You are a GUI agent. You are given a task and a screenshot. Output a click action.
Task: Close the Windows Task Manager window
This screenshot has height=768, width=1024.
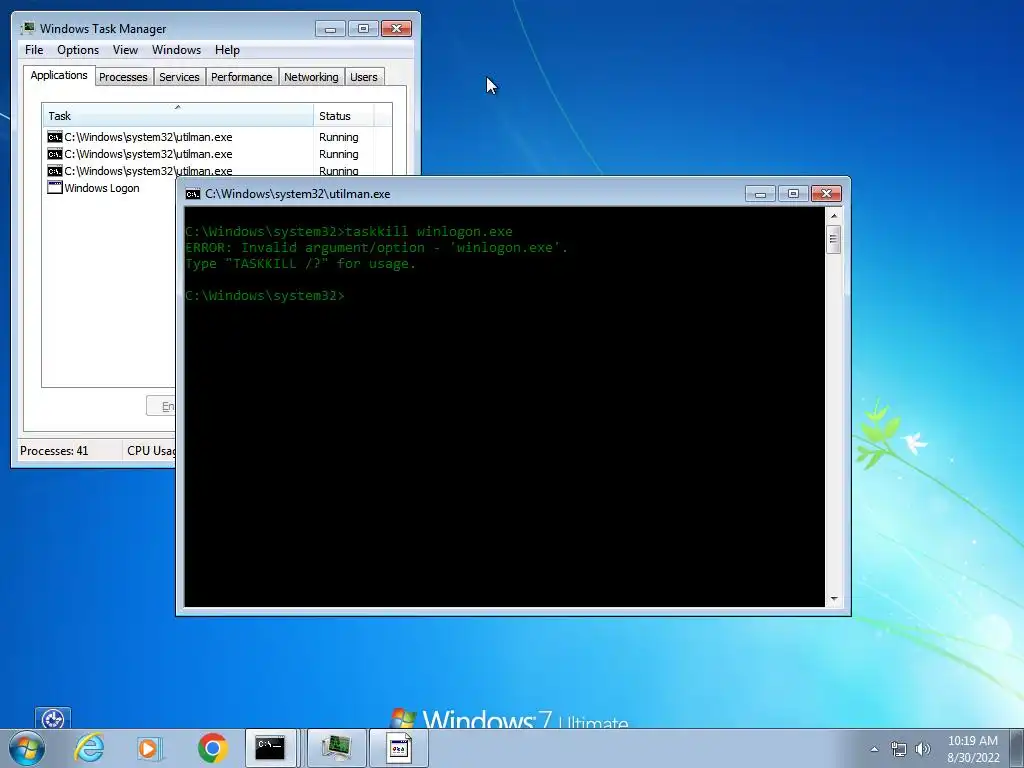click(396, 29)
